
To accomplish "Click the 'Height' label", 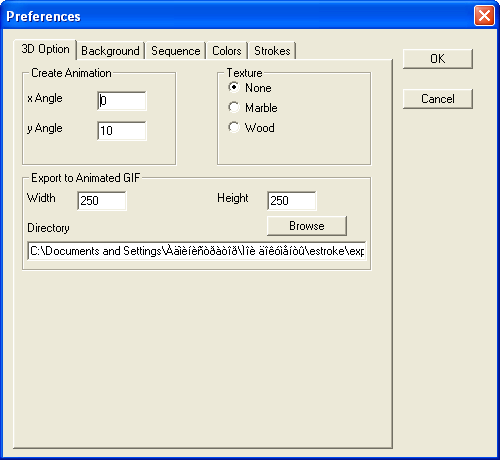I will [233, 198].
